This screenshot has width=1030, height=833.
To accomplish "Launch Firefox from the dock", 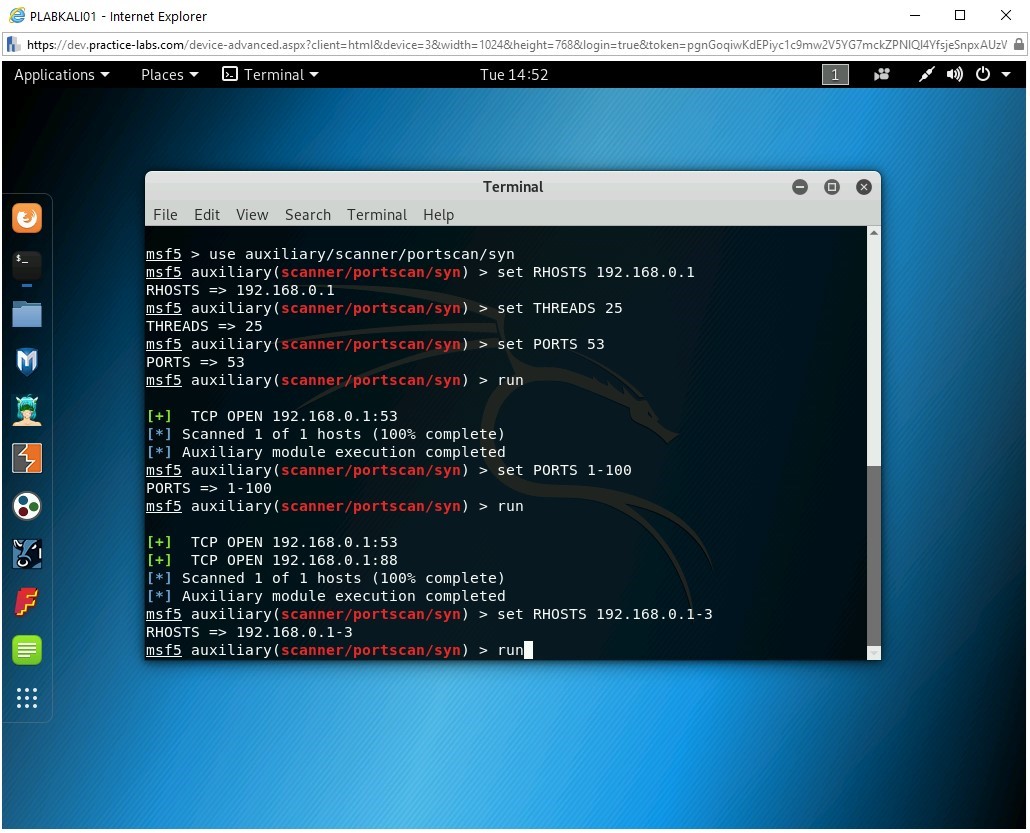I will coord(27,218).
